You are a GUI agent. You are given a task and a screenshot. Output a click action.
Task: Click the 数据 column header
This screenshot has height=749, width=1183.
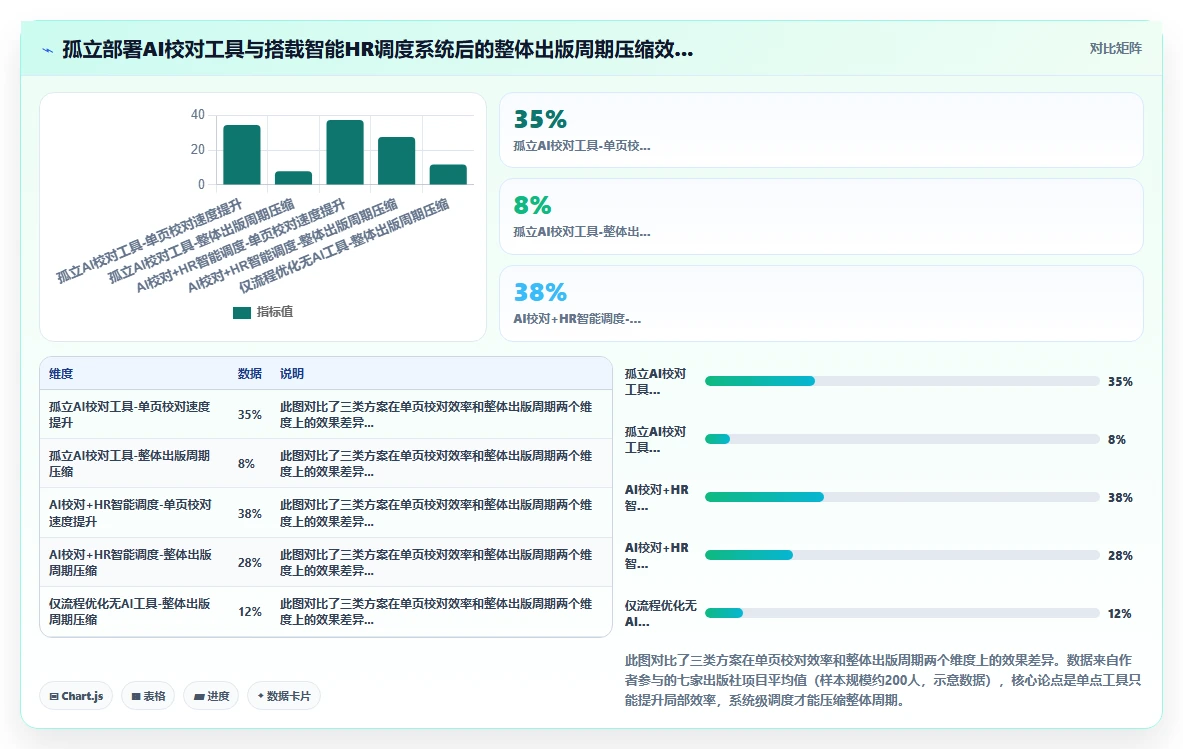(250, 373)
